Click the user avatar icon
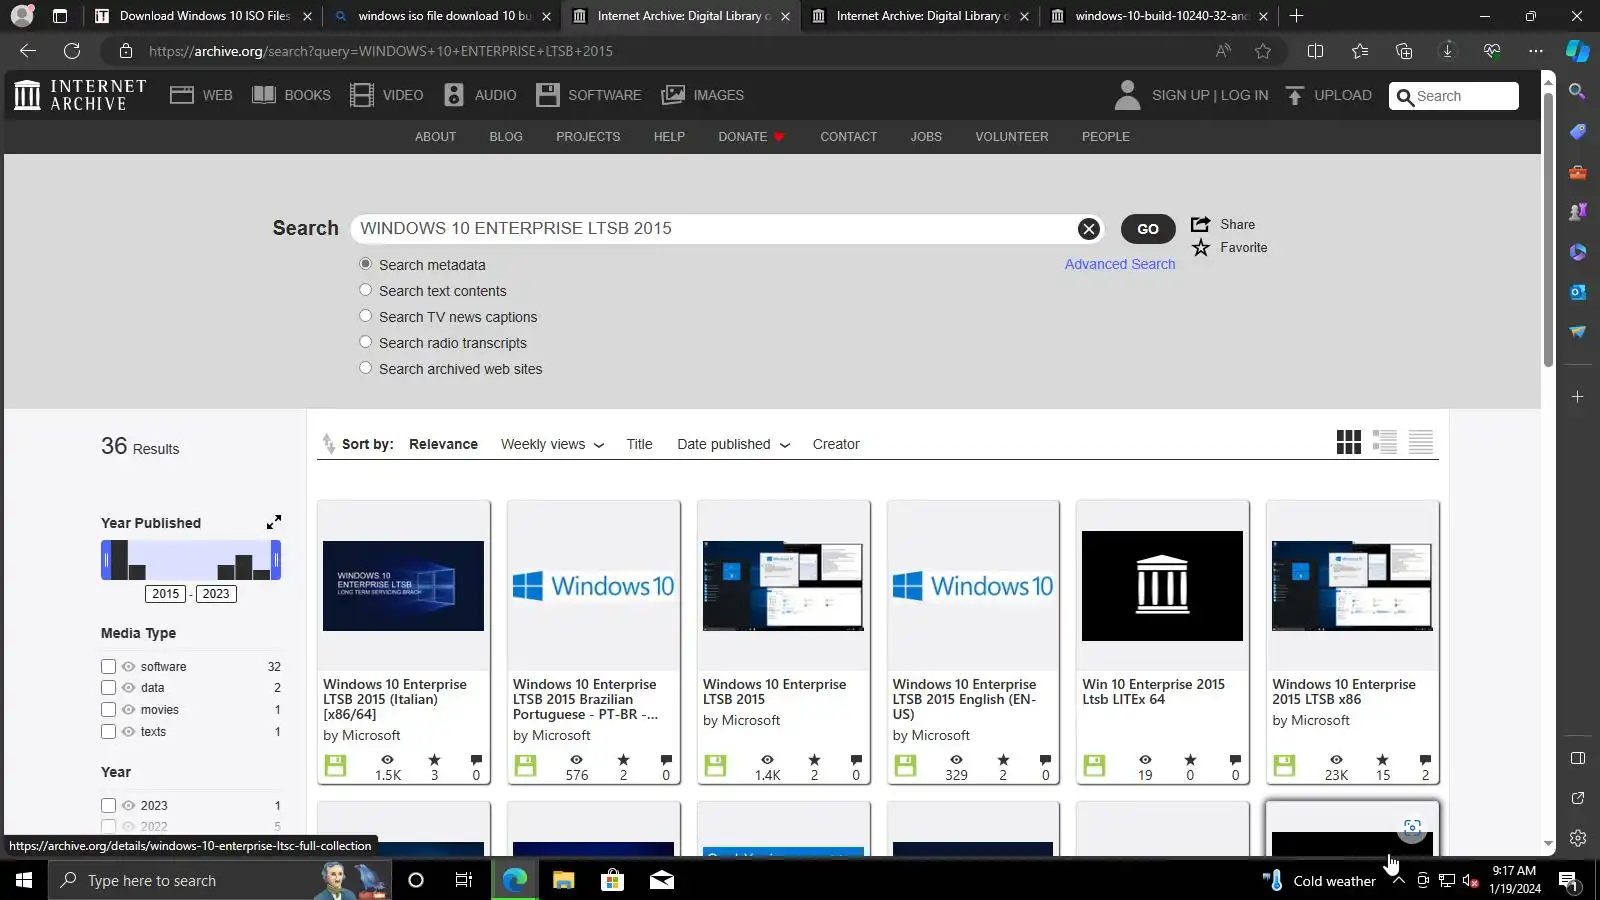1600x900 pixels. point(1127,95)
